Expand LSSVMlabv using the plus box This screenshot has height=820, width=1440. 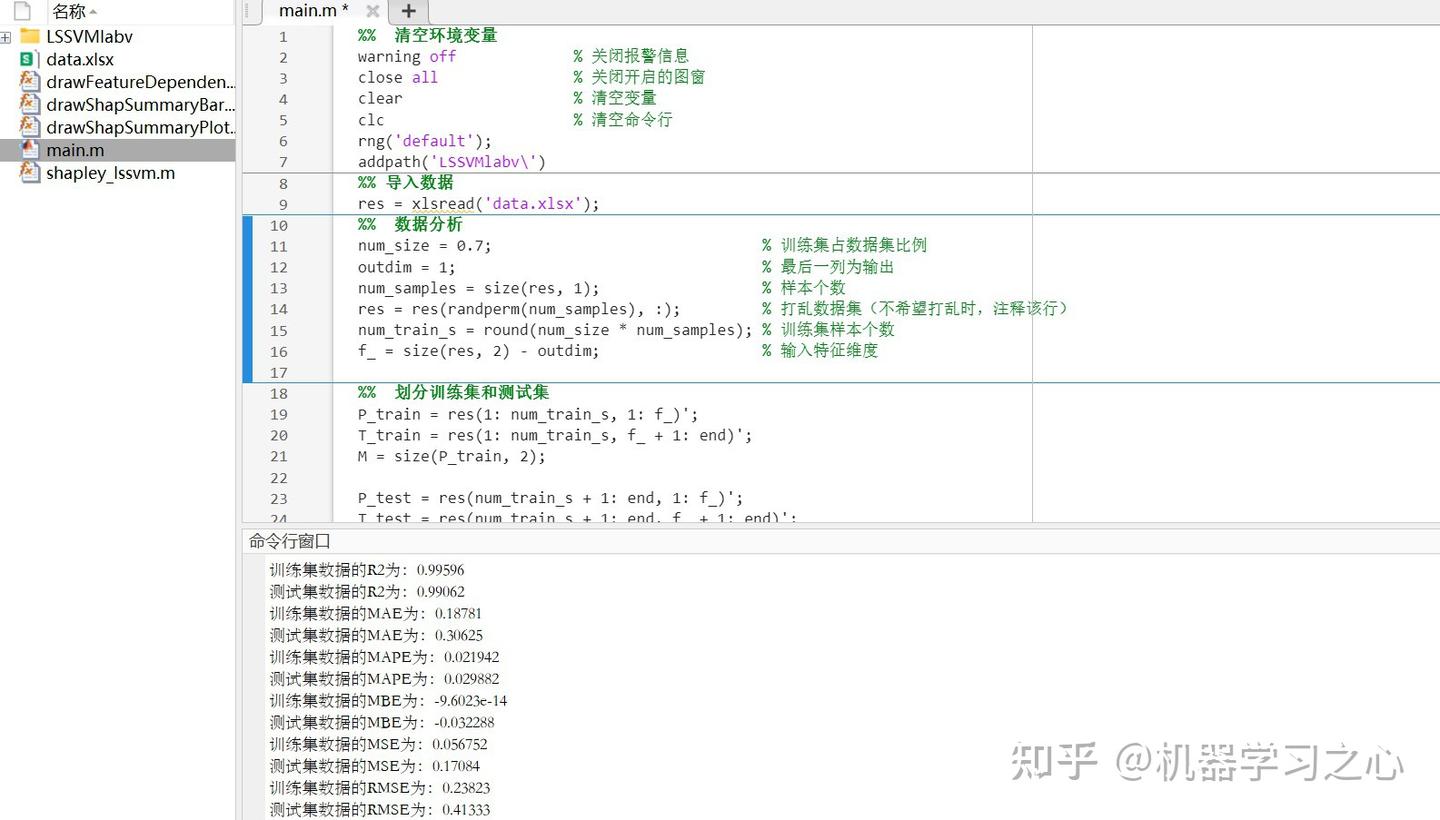pos(4,36)
